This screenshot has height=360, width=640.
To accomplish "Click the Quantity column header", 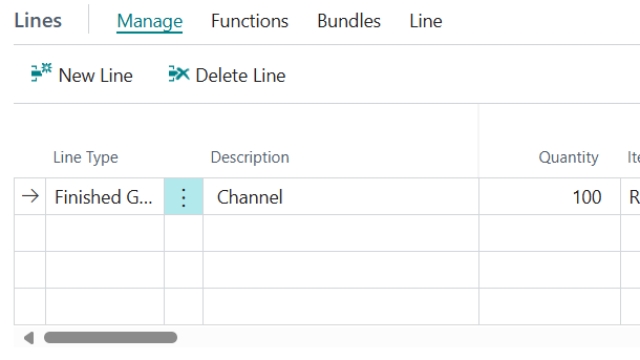I will click(x=569, y=157).
